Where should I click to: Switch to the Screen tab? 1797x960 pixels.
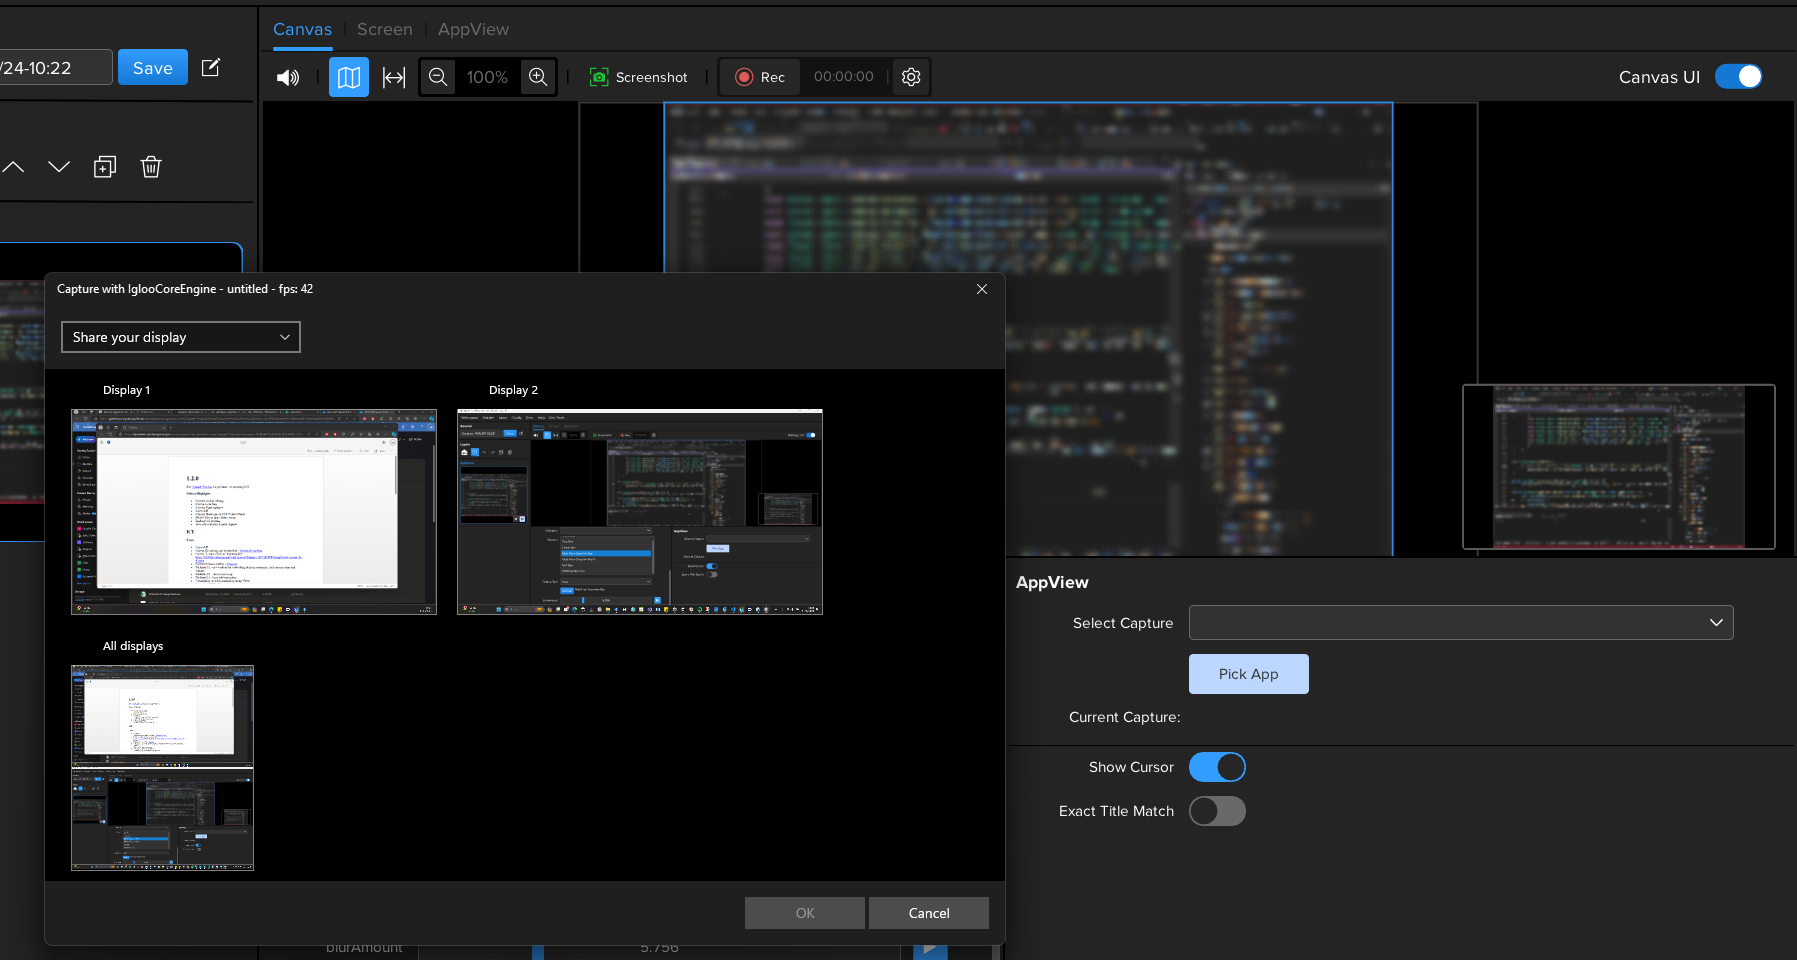click(384, 29)
